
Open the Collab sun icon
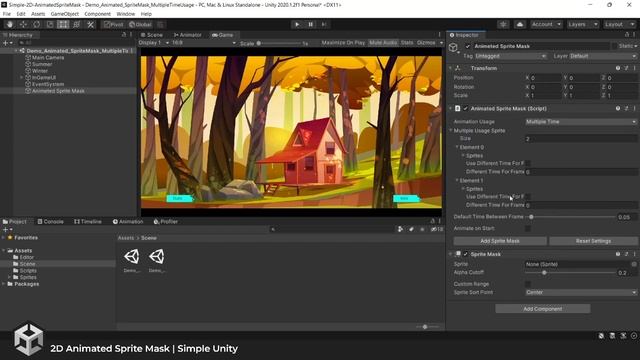(x=503, y=24)
